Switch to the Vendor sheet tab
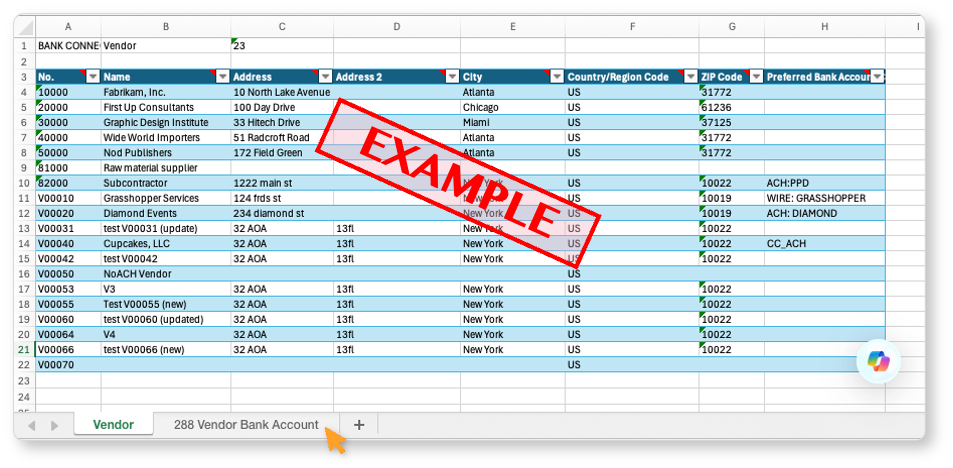Viewport: 953px width, 468px height. [114, 425]
